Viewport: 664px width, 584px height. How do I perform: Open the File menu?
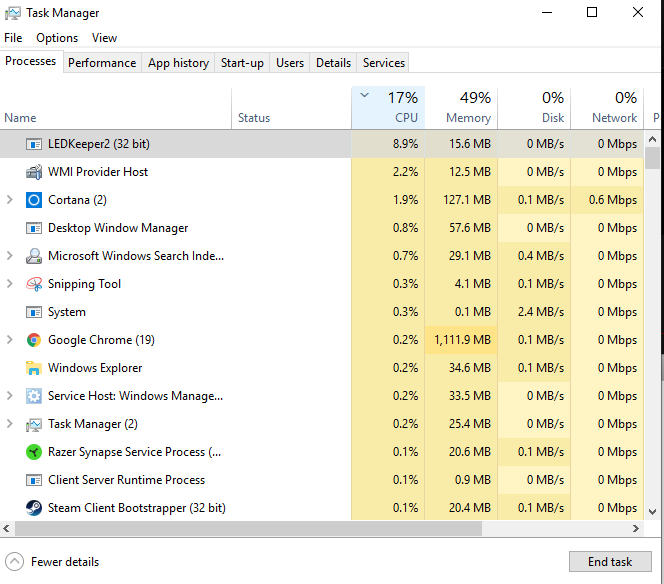point(13,38)
